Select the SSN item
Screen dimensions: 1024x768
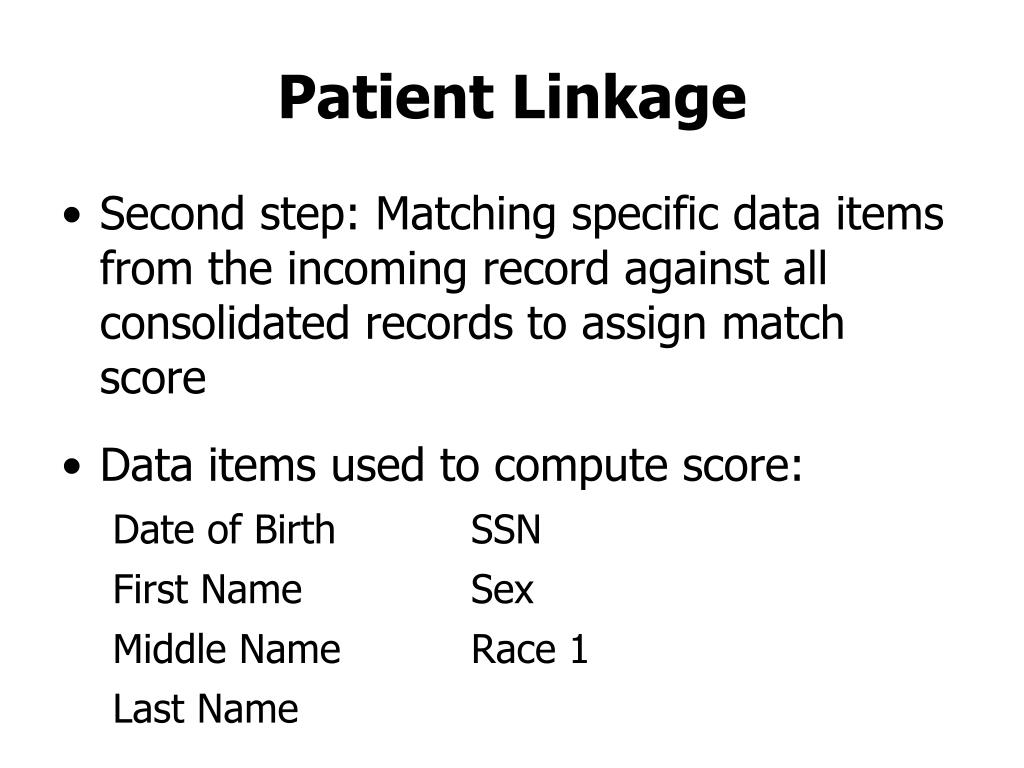(505, 529)
